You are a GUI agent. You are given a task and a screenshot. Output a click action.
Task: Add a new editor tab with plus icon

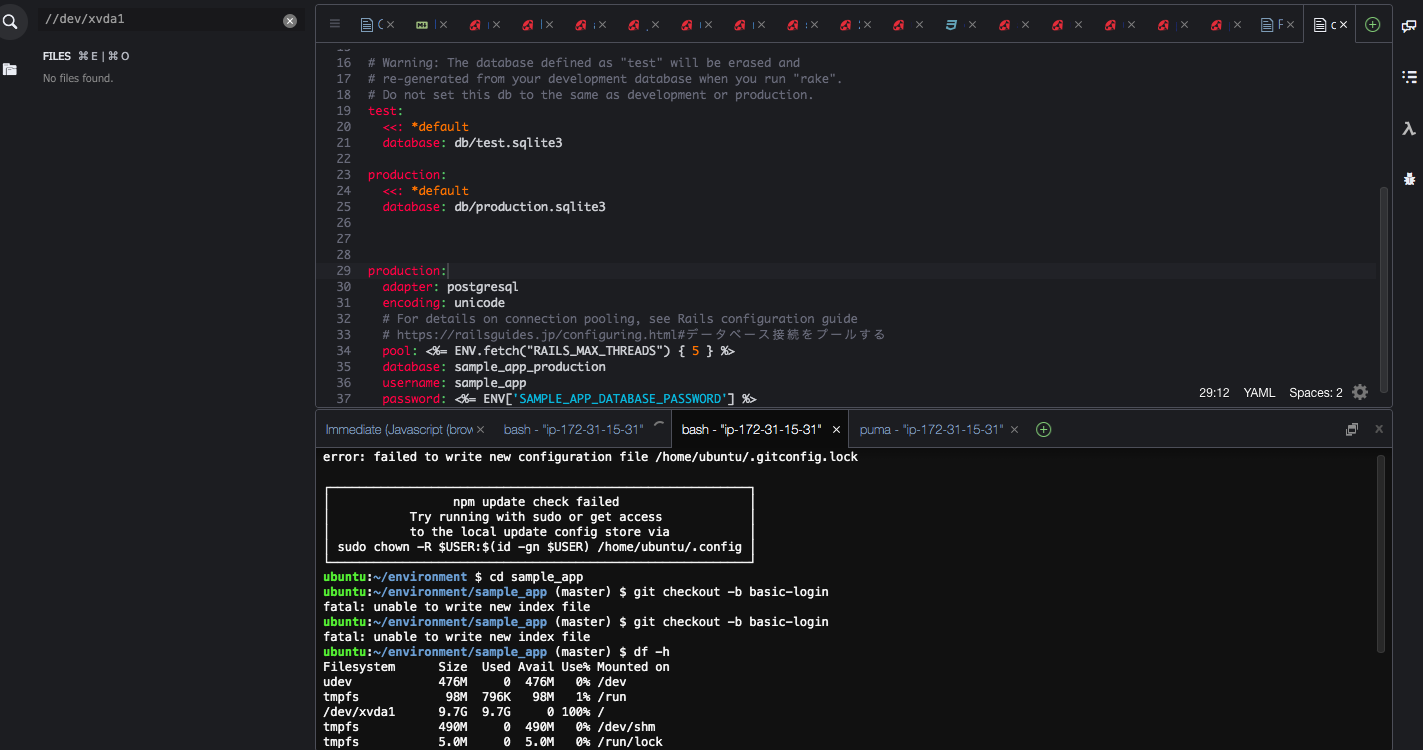click(1372, 24)
